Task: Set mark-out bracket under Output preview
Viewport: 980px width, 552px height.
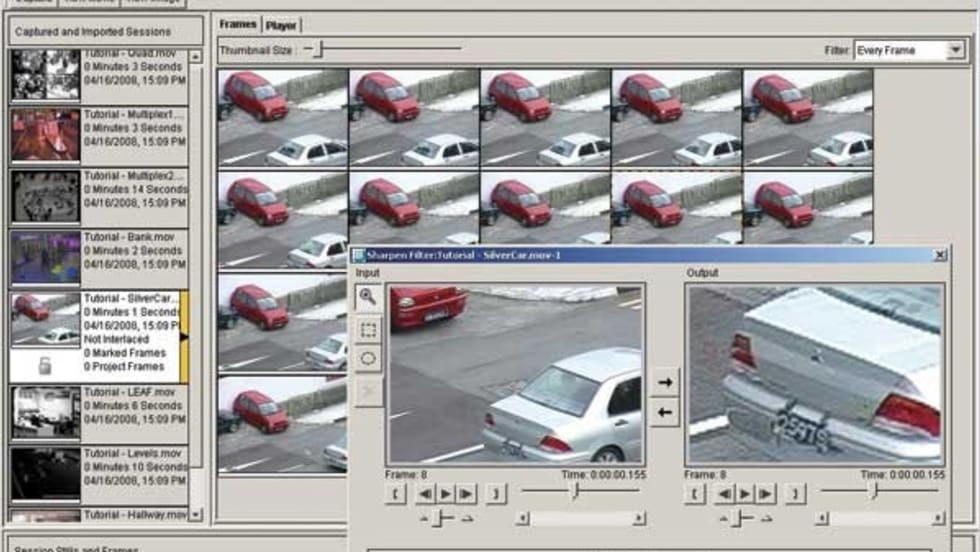Action: (x=793, y=493)
